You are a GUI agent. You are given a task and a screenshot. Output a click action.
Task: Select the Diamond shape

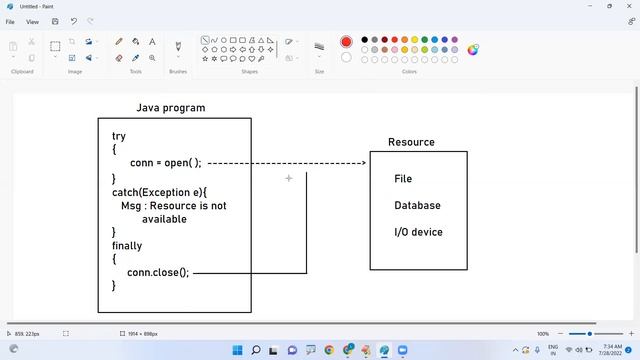click(205, 49)
